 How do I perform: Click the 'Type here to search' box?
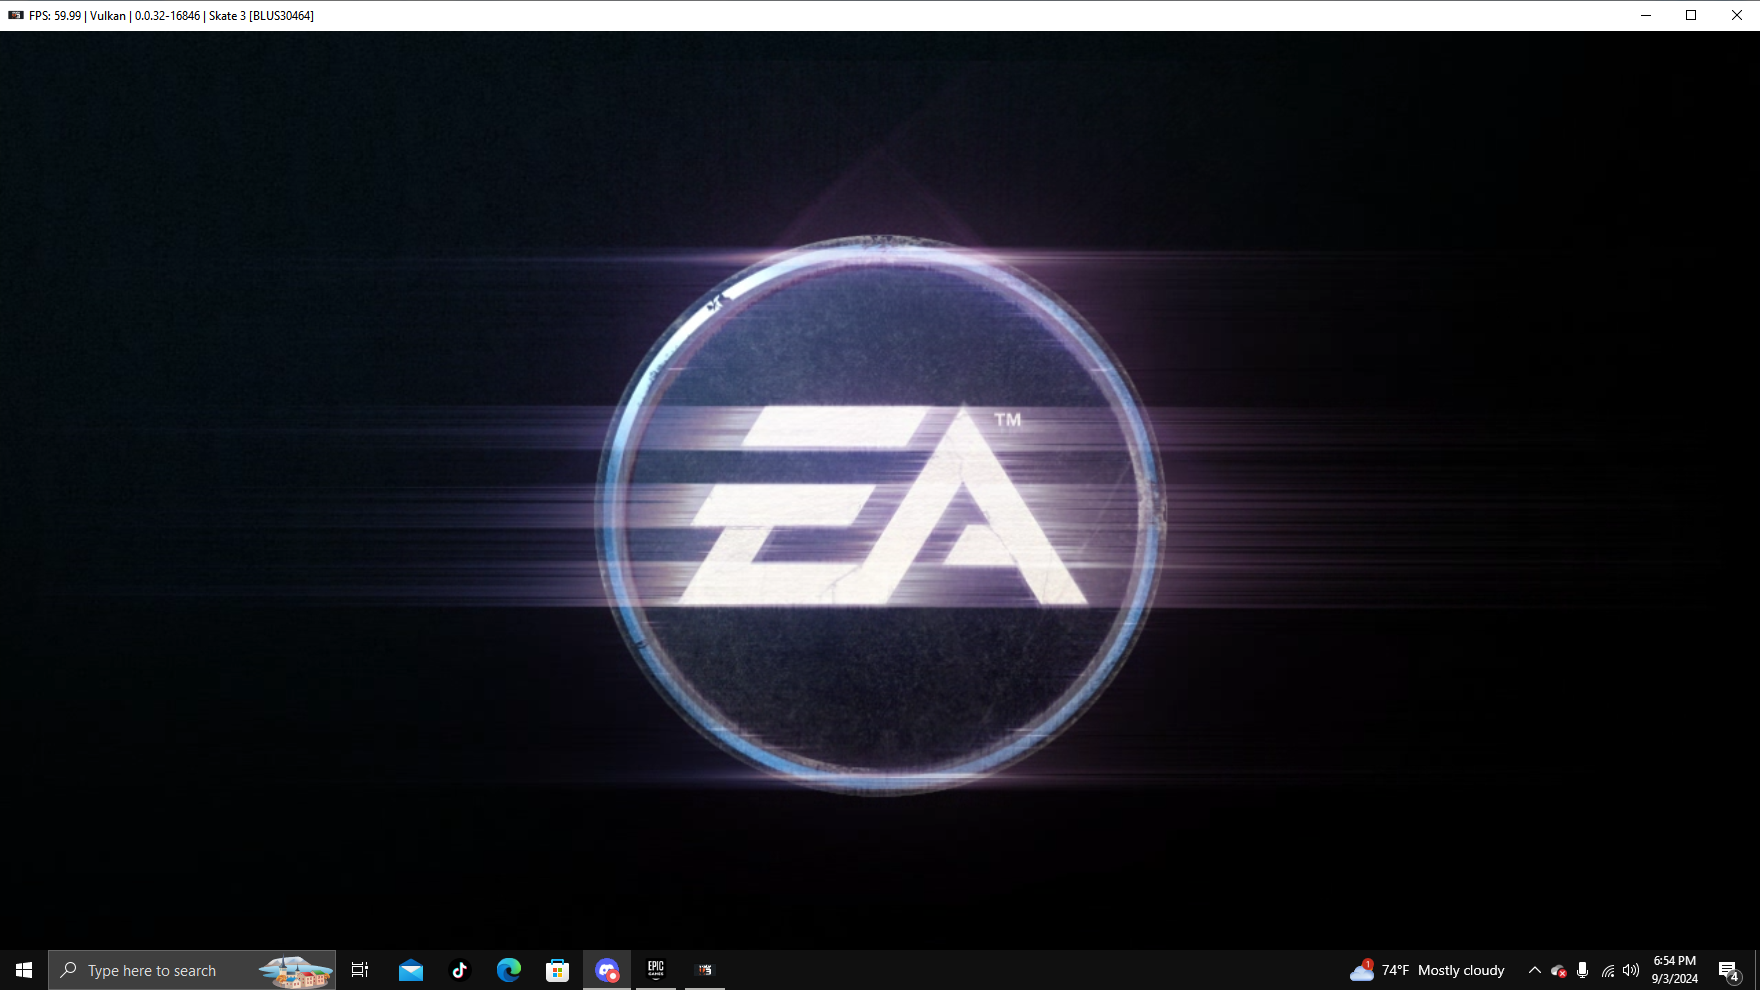pos(192,970)
